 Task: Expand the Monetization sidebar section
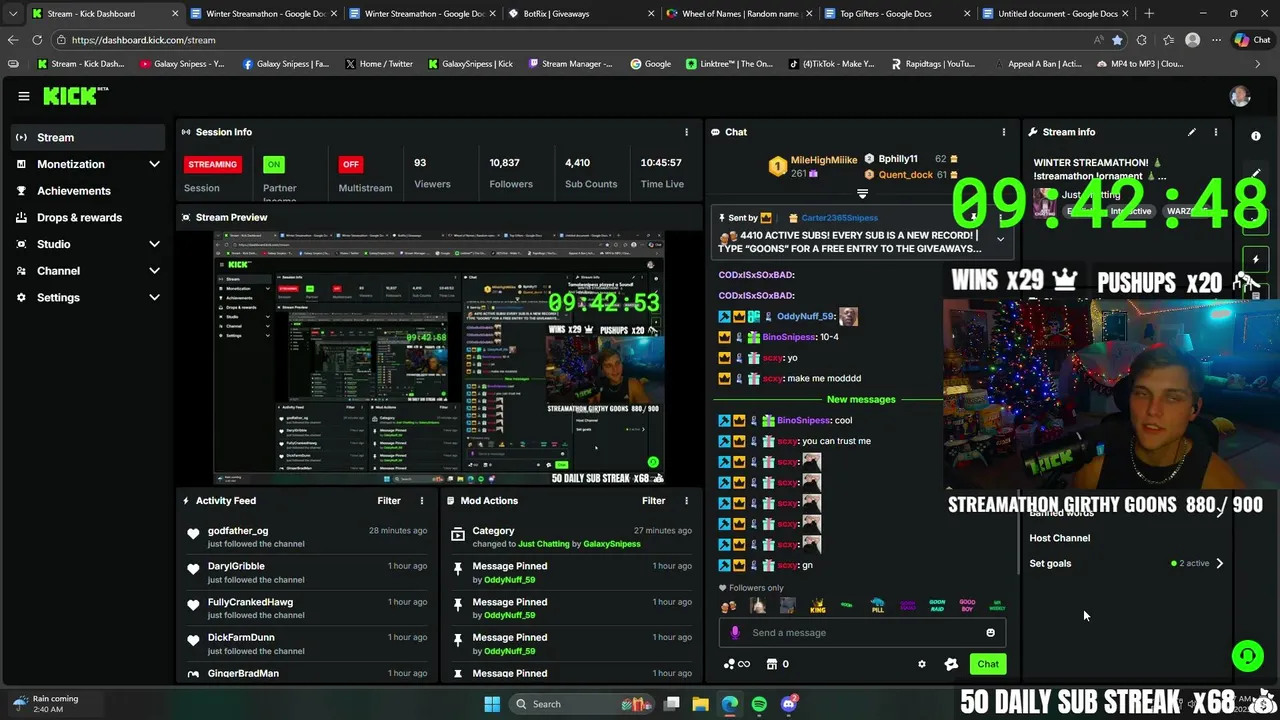tap(154, 164)
